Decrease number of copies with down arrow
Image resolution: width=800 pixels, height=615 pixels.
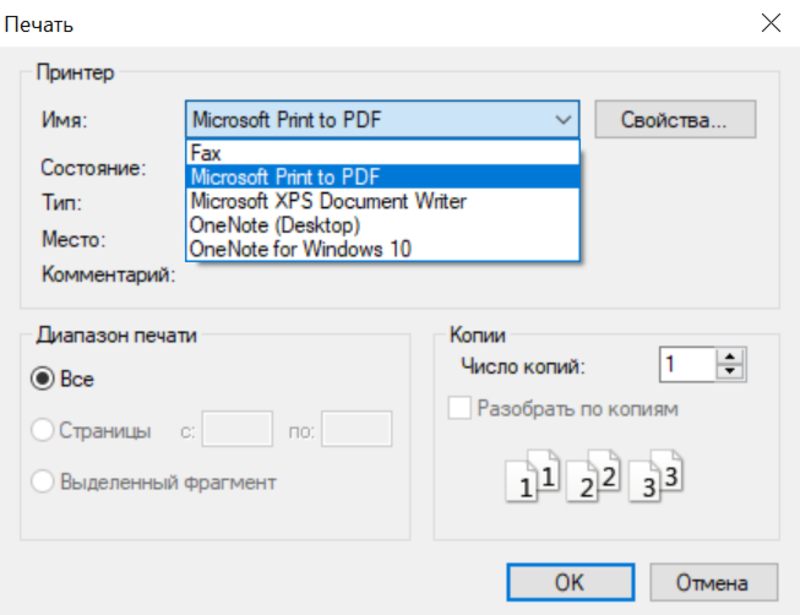coord(730,372)
